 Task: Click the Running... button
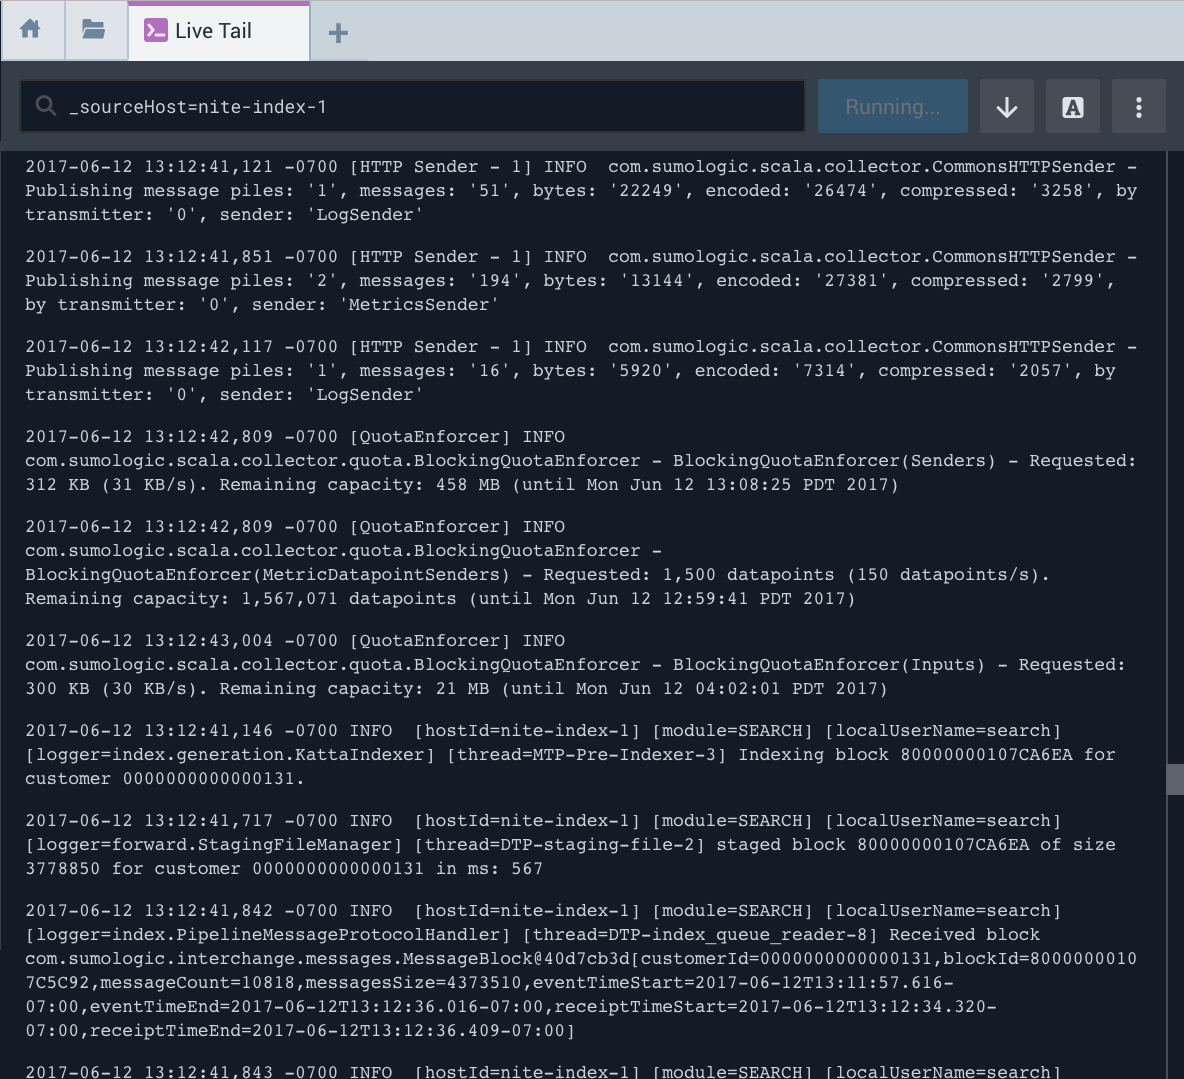(x=892, y=107)
